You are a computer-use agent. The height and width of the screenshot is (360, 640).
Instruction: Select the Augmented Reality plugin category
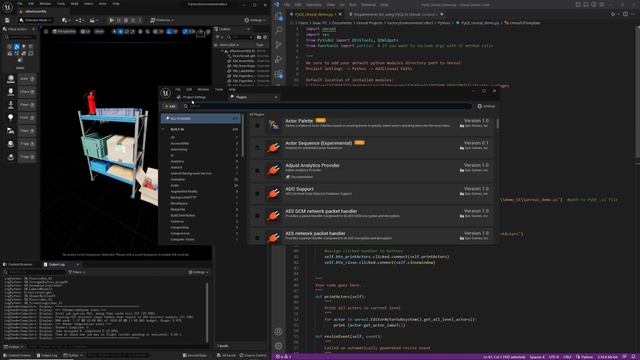click(184, 191)
